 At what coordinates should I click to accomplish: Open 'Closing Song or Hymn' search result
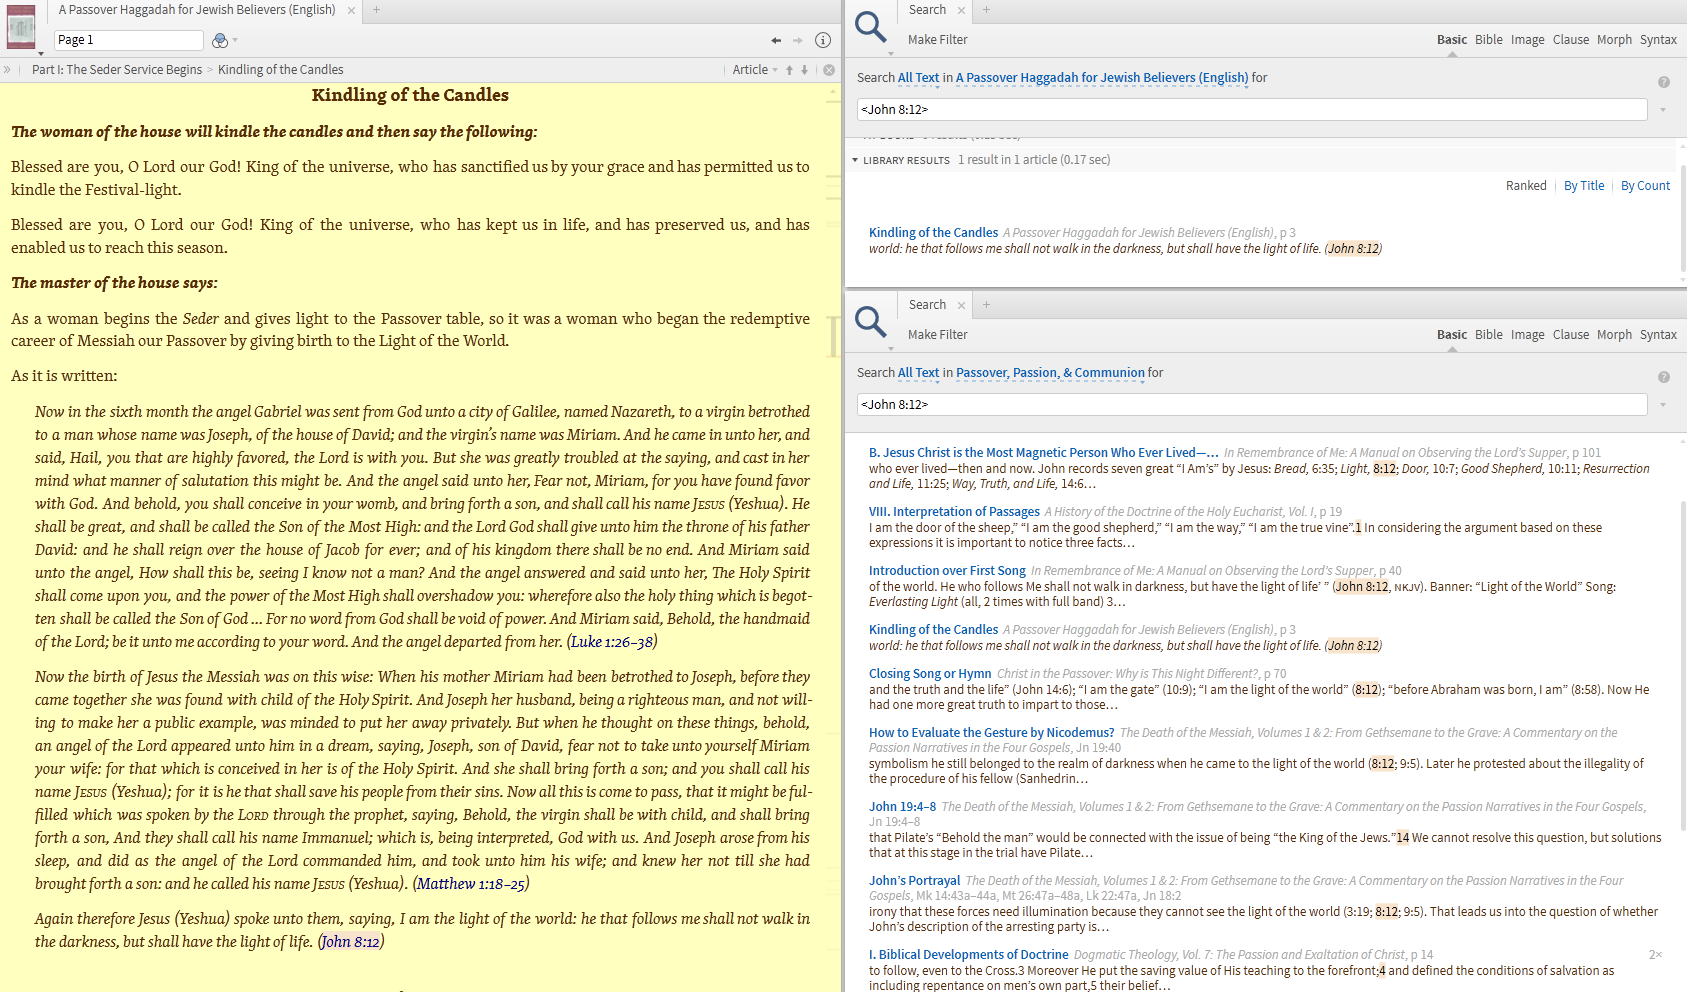(x=930, y=674)
